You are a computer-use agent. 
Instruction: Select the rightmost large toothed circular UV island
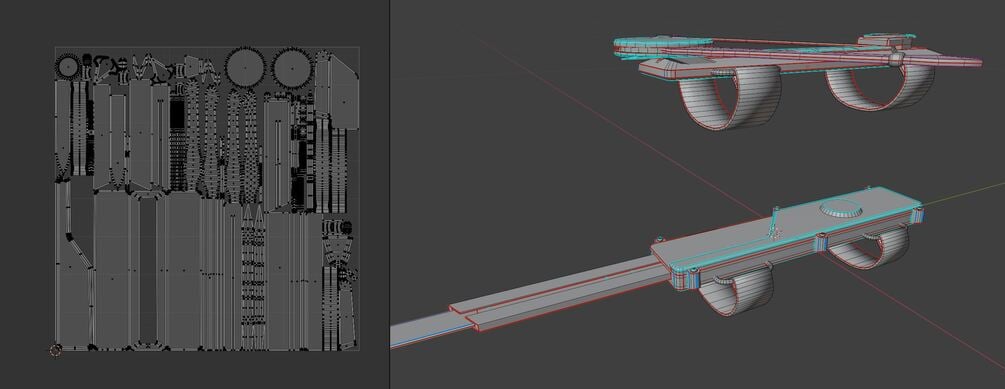pos(292,67)
